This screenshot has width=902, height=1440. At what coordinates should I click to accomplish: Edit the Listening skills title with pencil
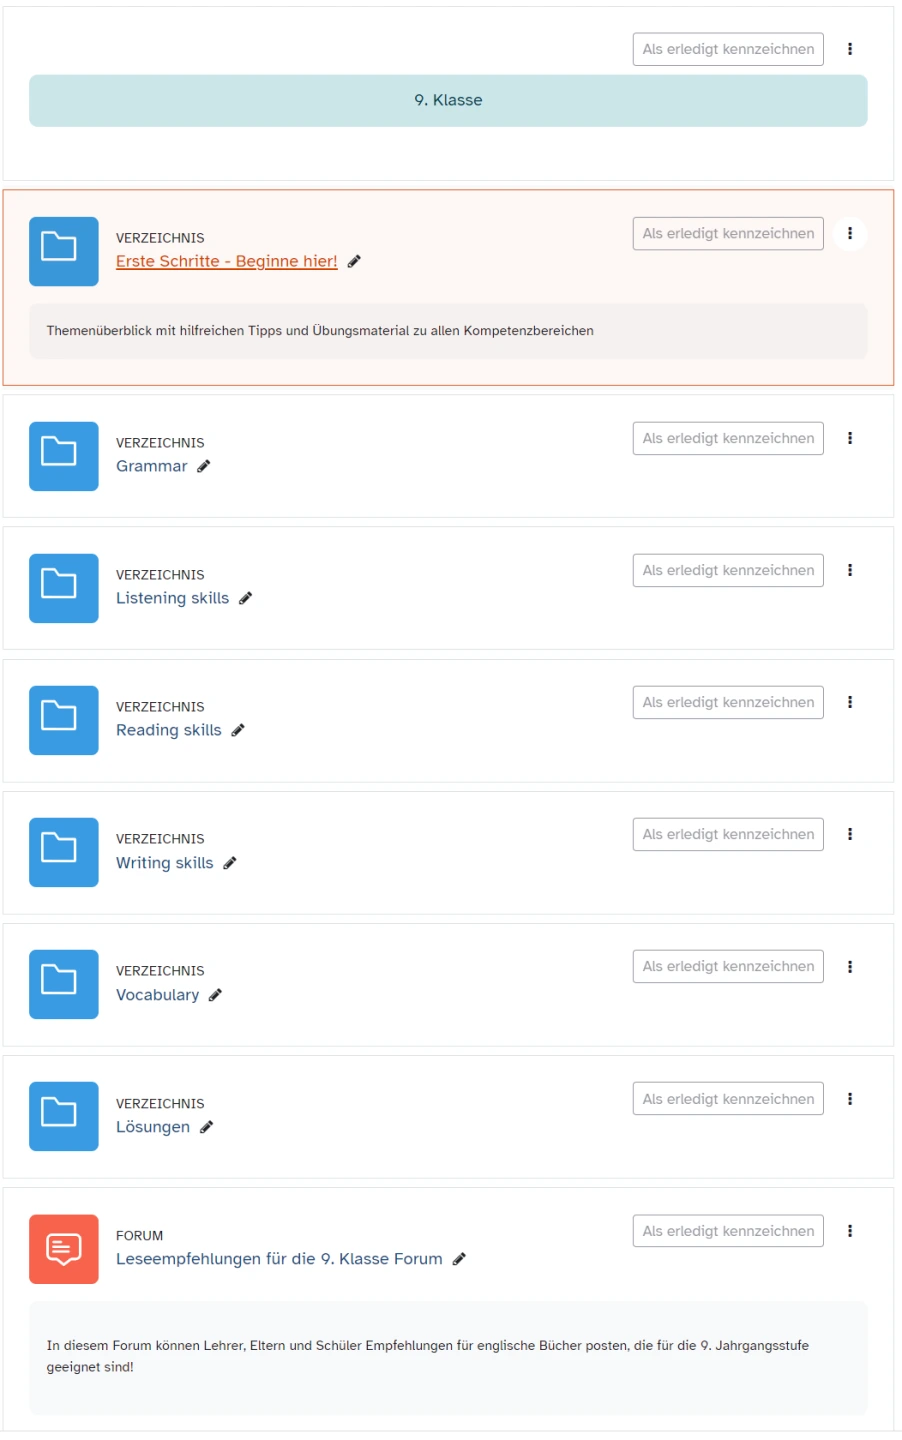246,598
